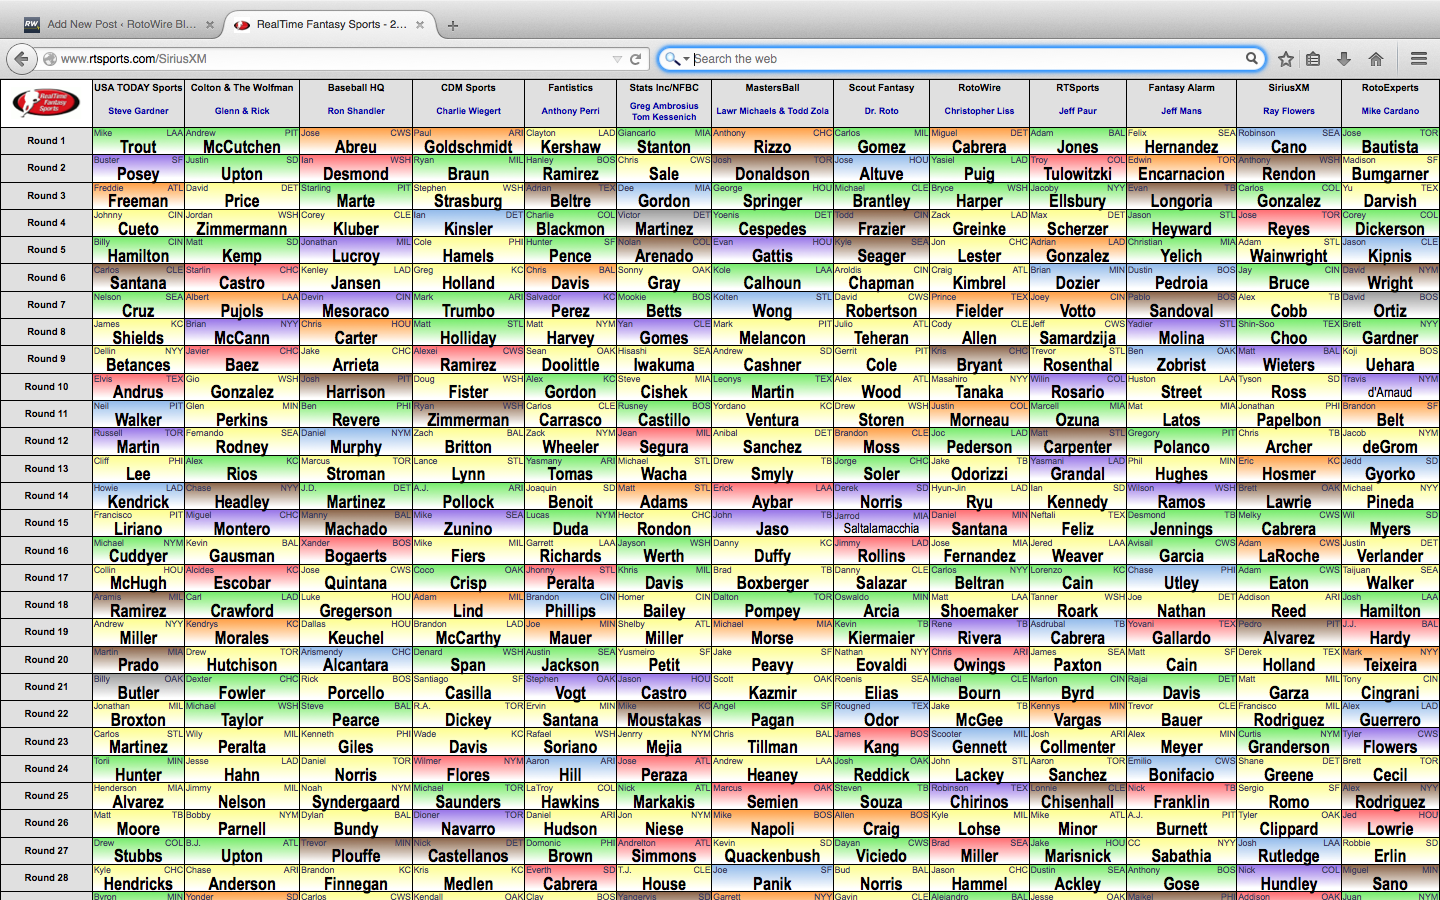The height and width of the screenshot is (900, 1440).
Task: Open Ray Flowers team link
Action: (1288, 112)
